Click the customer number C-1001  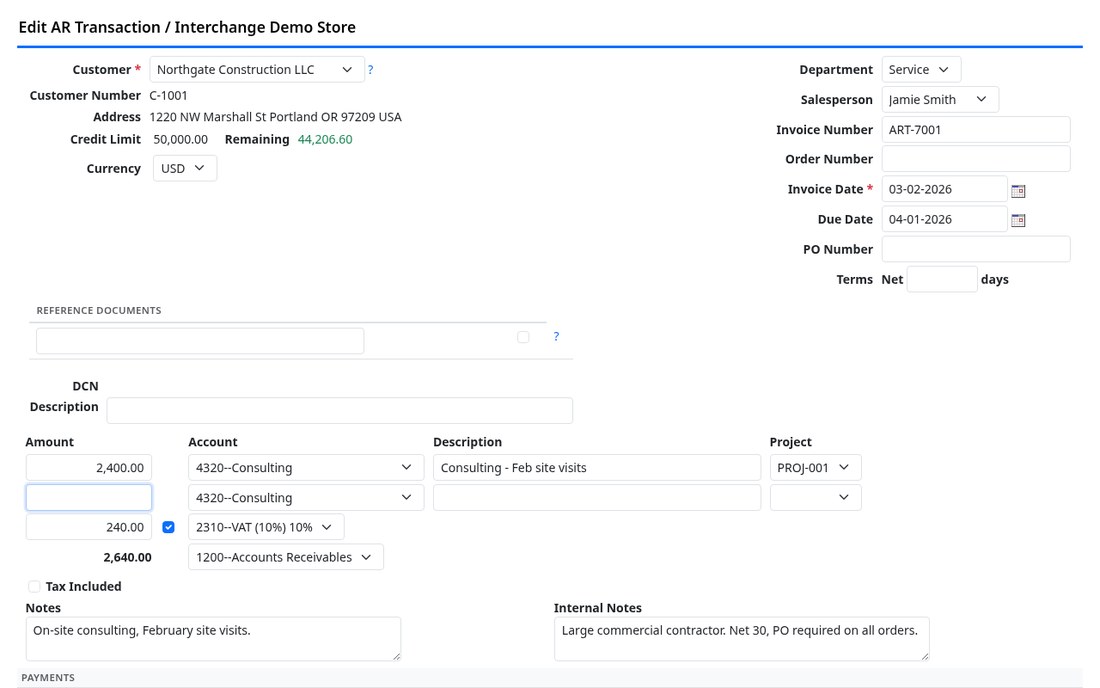tap(168, 95)
